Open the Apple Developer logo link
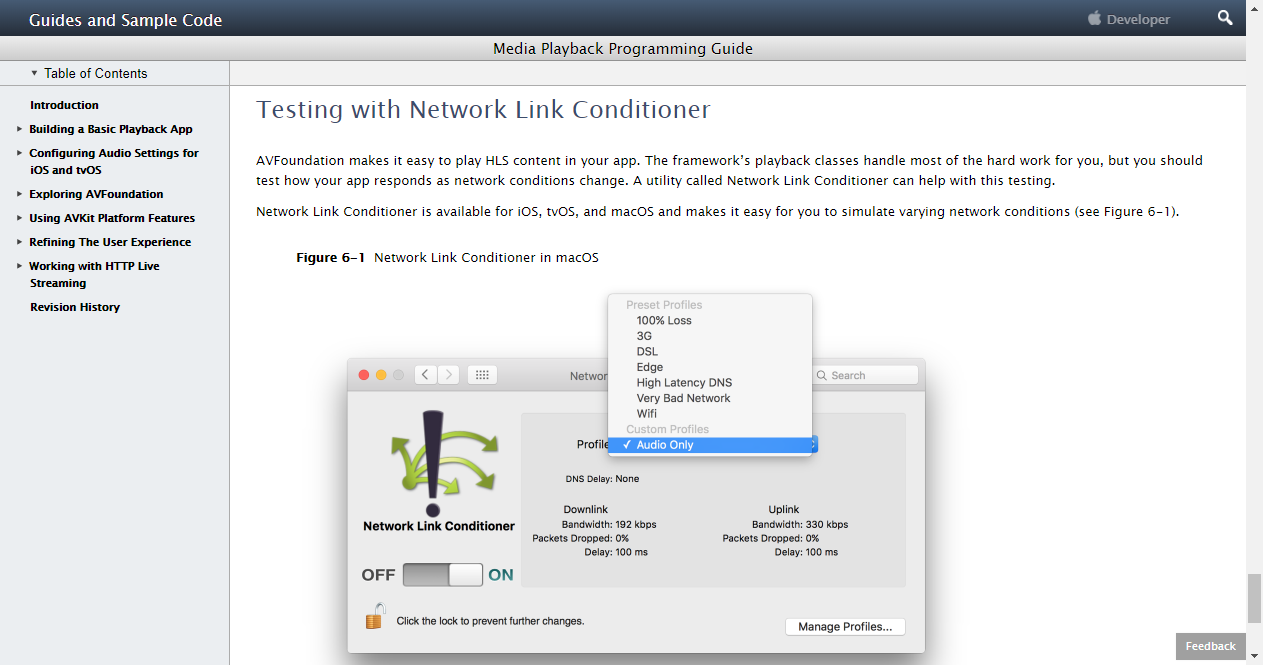 tap(1129, 19)
